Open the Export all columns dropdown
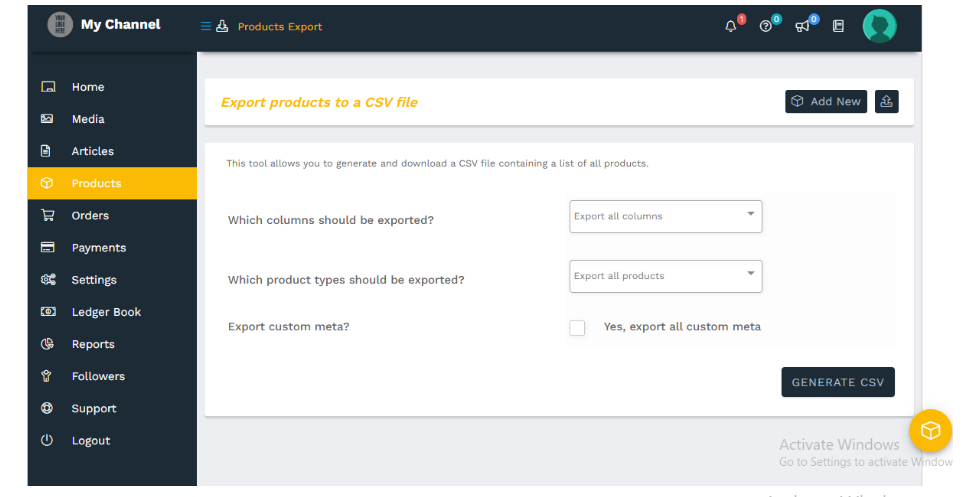 [x=665, y=217]
